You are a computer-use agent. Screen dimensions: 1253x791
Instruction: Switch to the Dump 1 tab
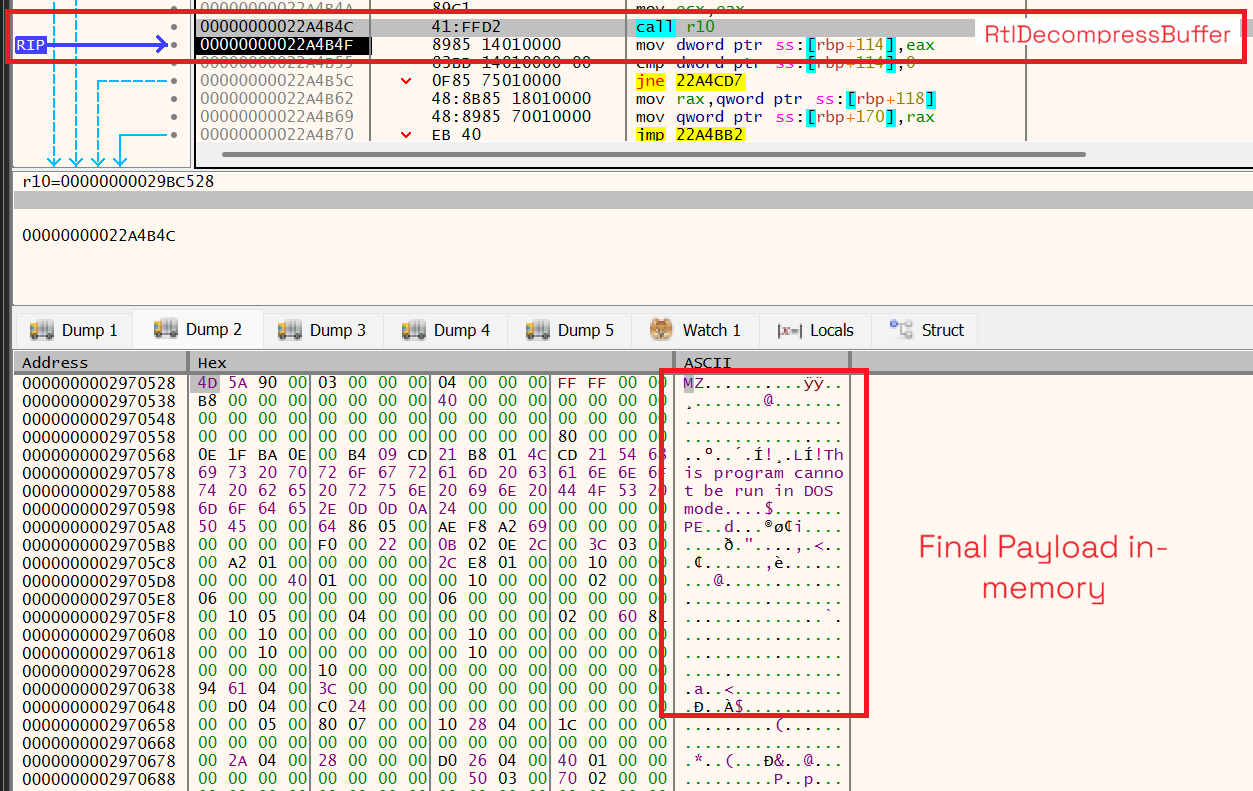coord(74,330)
